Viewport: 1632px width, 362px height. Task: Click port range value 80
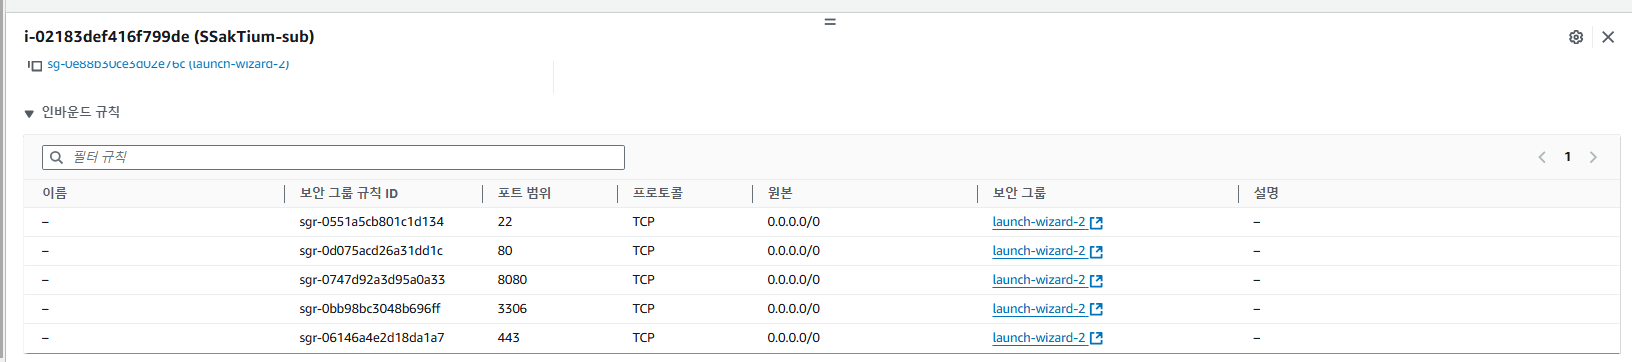[505, 251]
